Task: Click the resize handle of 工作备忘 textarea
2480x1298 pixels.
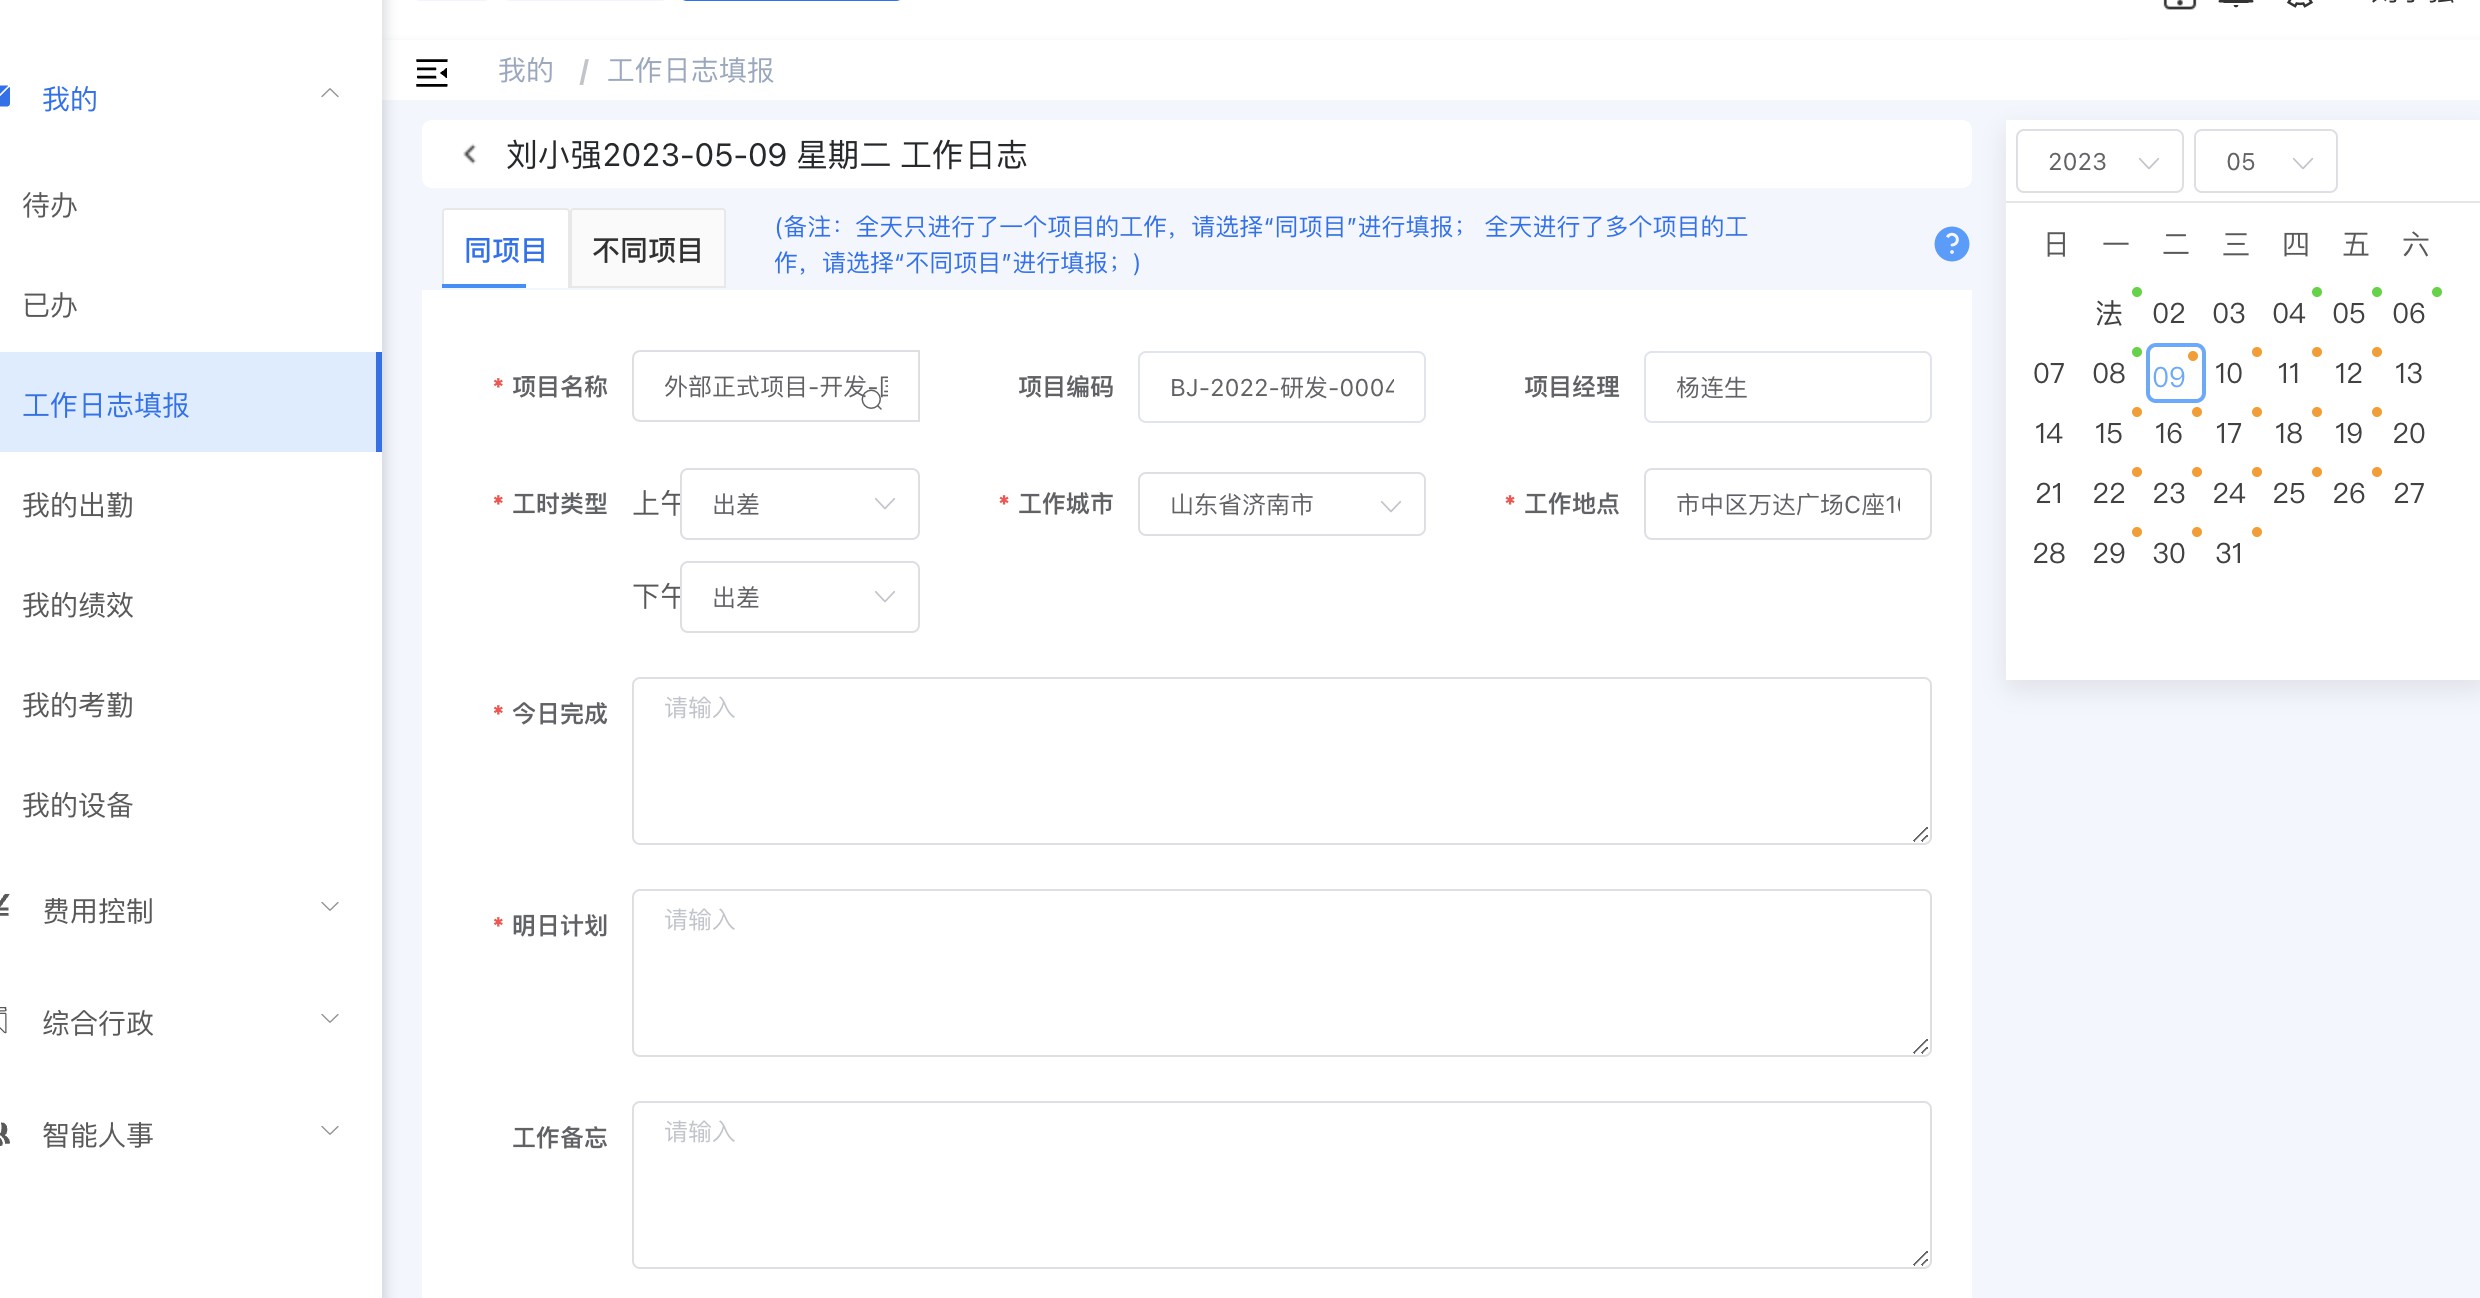Action: [x=1920, y=1258]
